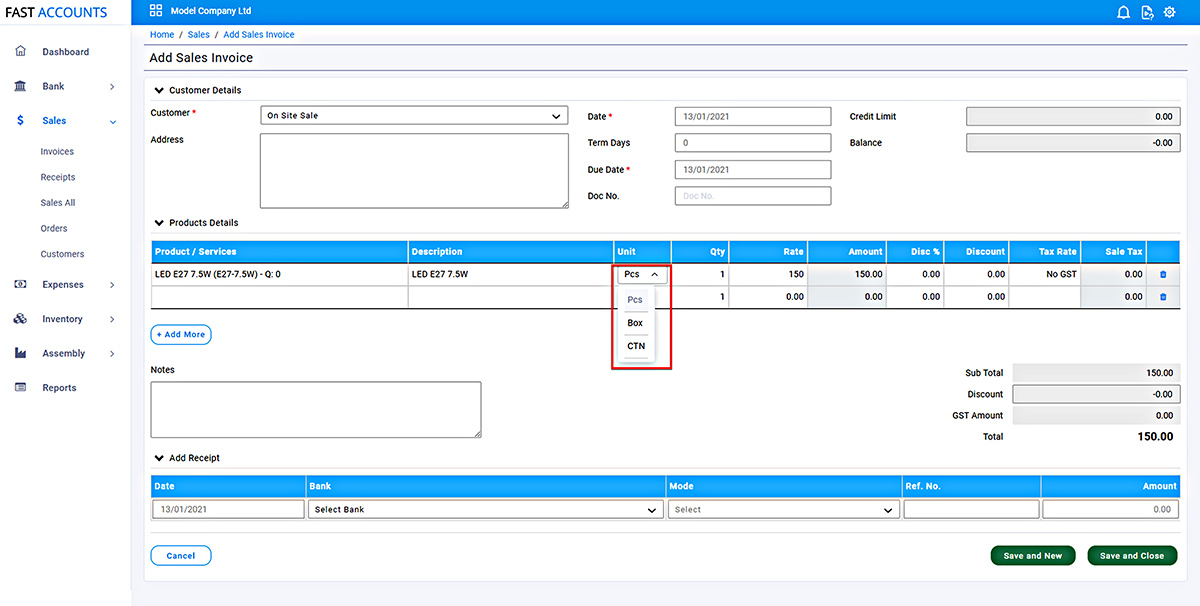This screenshot has height=606, width=1200.
Task: Click the receipt Amount field
Action: (x=1110, y=509)
